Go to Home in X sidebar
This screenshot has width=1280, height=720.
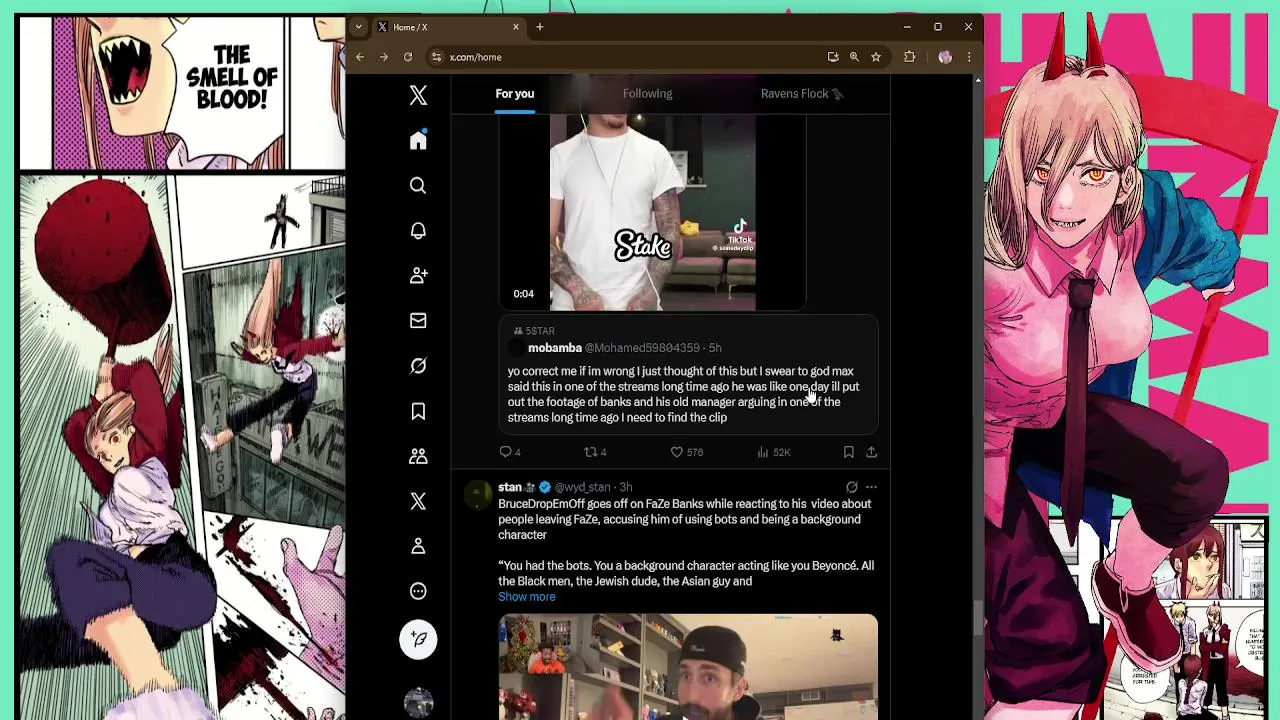tap(418, 140)
